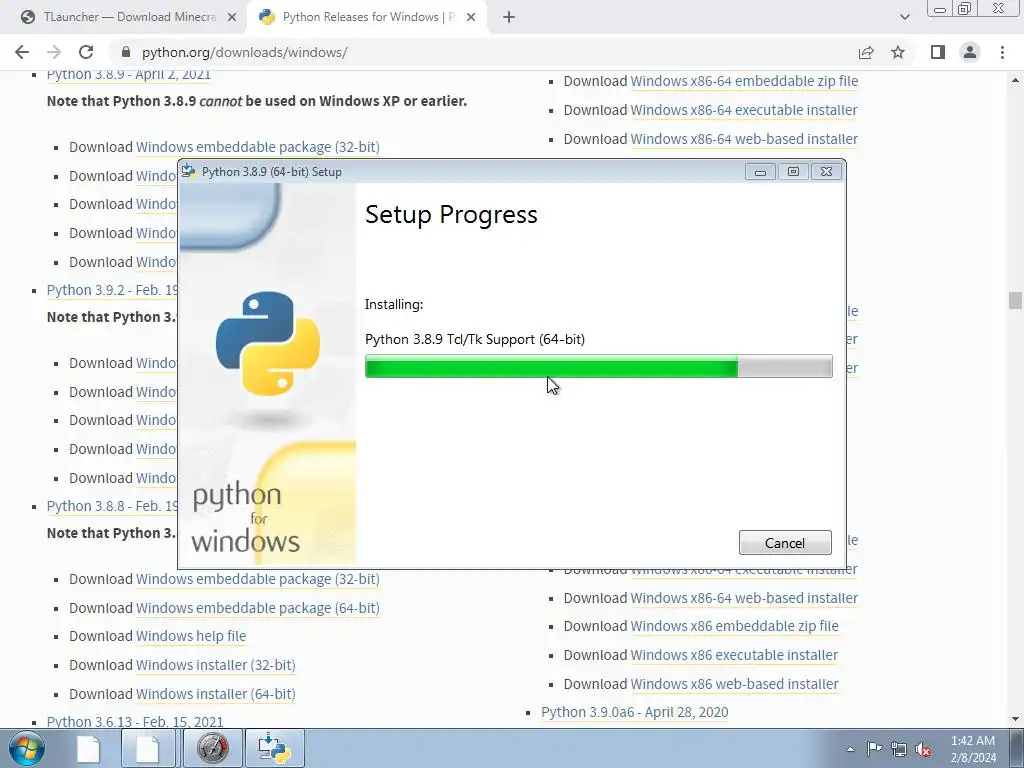Download Windows installer (64-bit)
The width and height of the screenshot is (1024, 768).
[x=216, y=694]
